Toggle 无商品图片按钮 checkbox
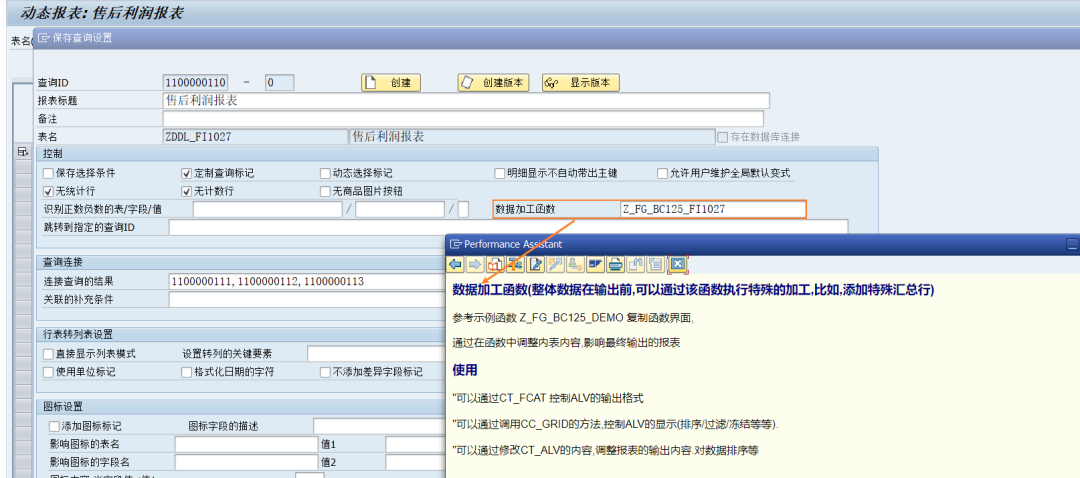This screenshot has height=478, width=1080. pyautogui.click(x=325, y=191)
